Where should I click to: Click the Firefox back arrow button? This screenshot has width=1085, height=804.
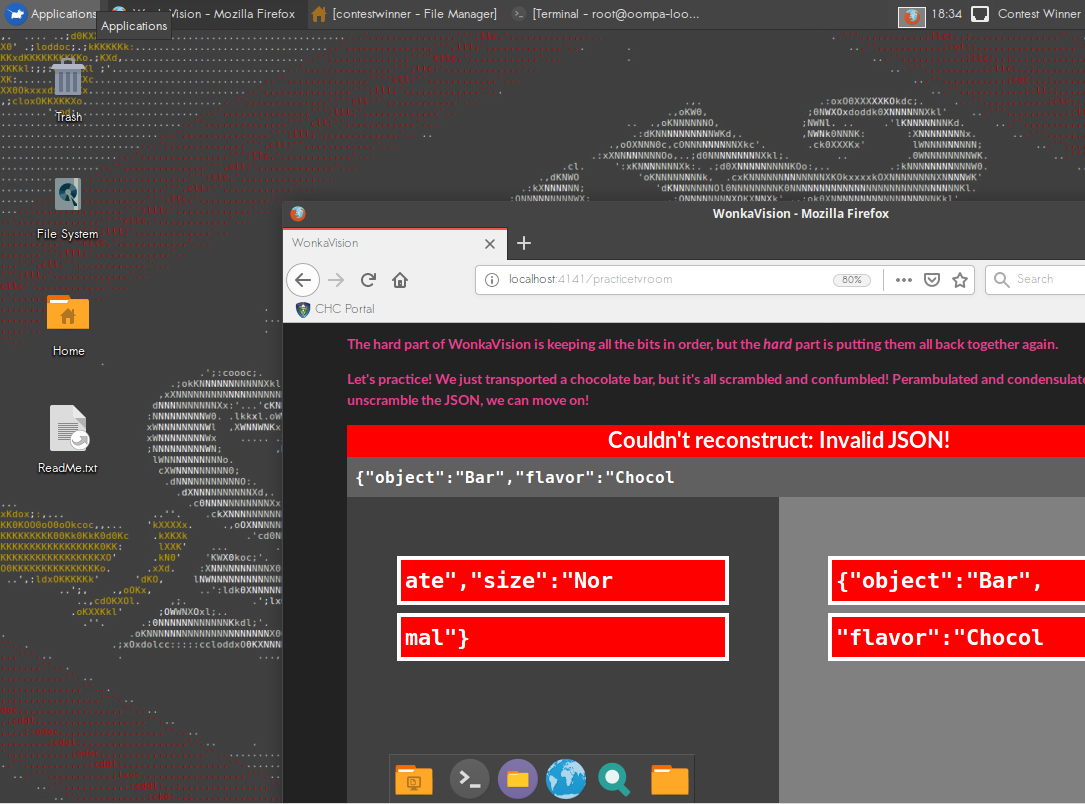(303, 280)
